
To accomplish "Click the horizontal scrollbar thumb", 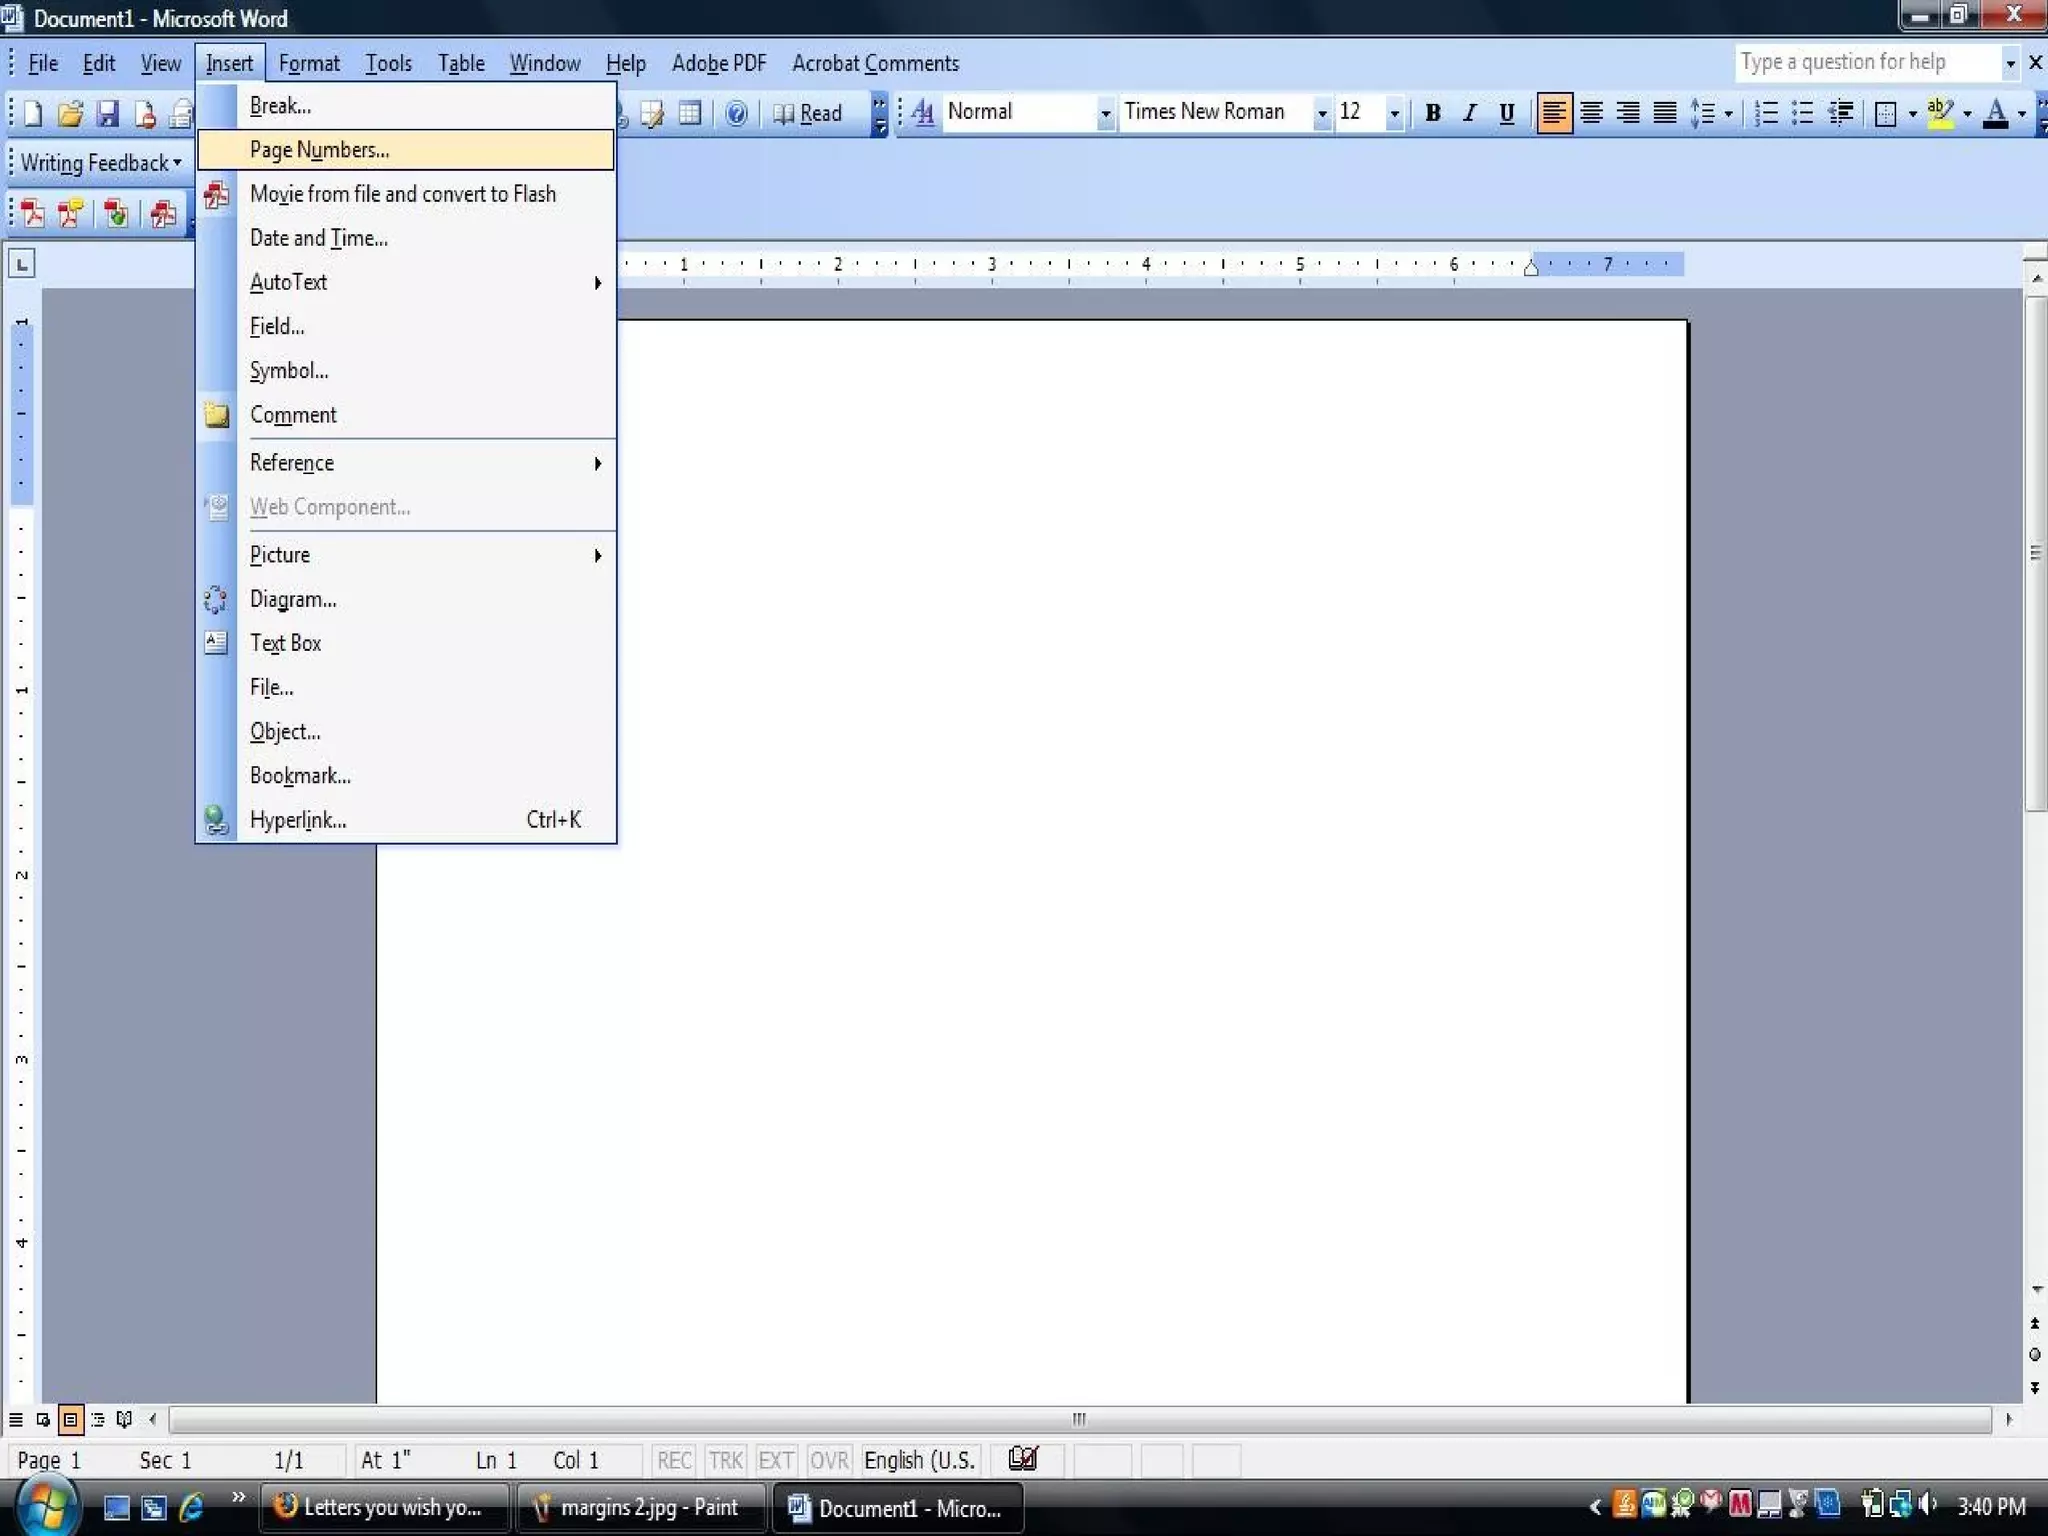I will pos(1080,1419).
